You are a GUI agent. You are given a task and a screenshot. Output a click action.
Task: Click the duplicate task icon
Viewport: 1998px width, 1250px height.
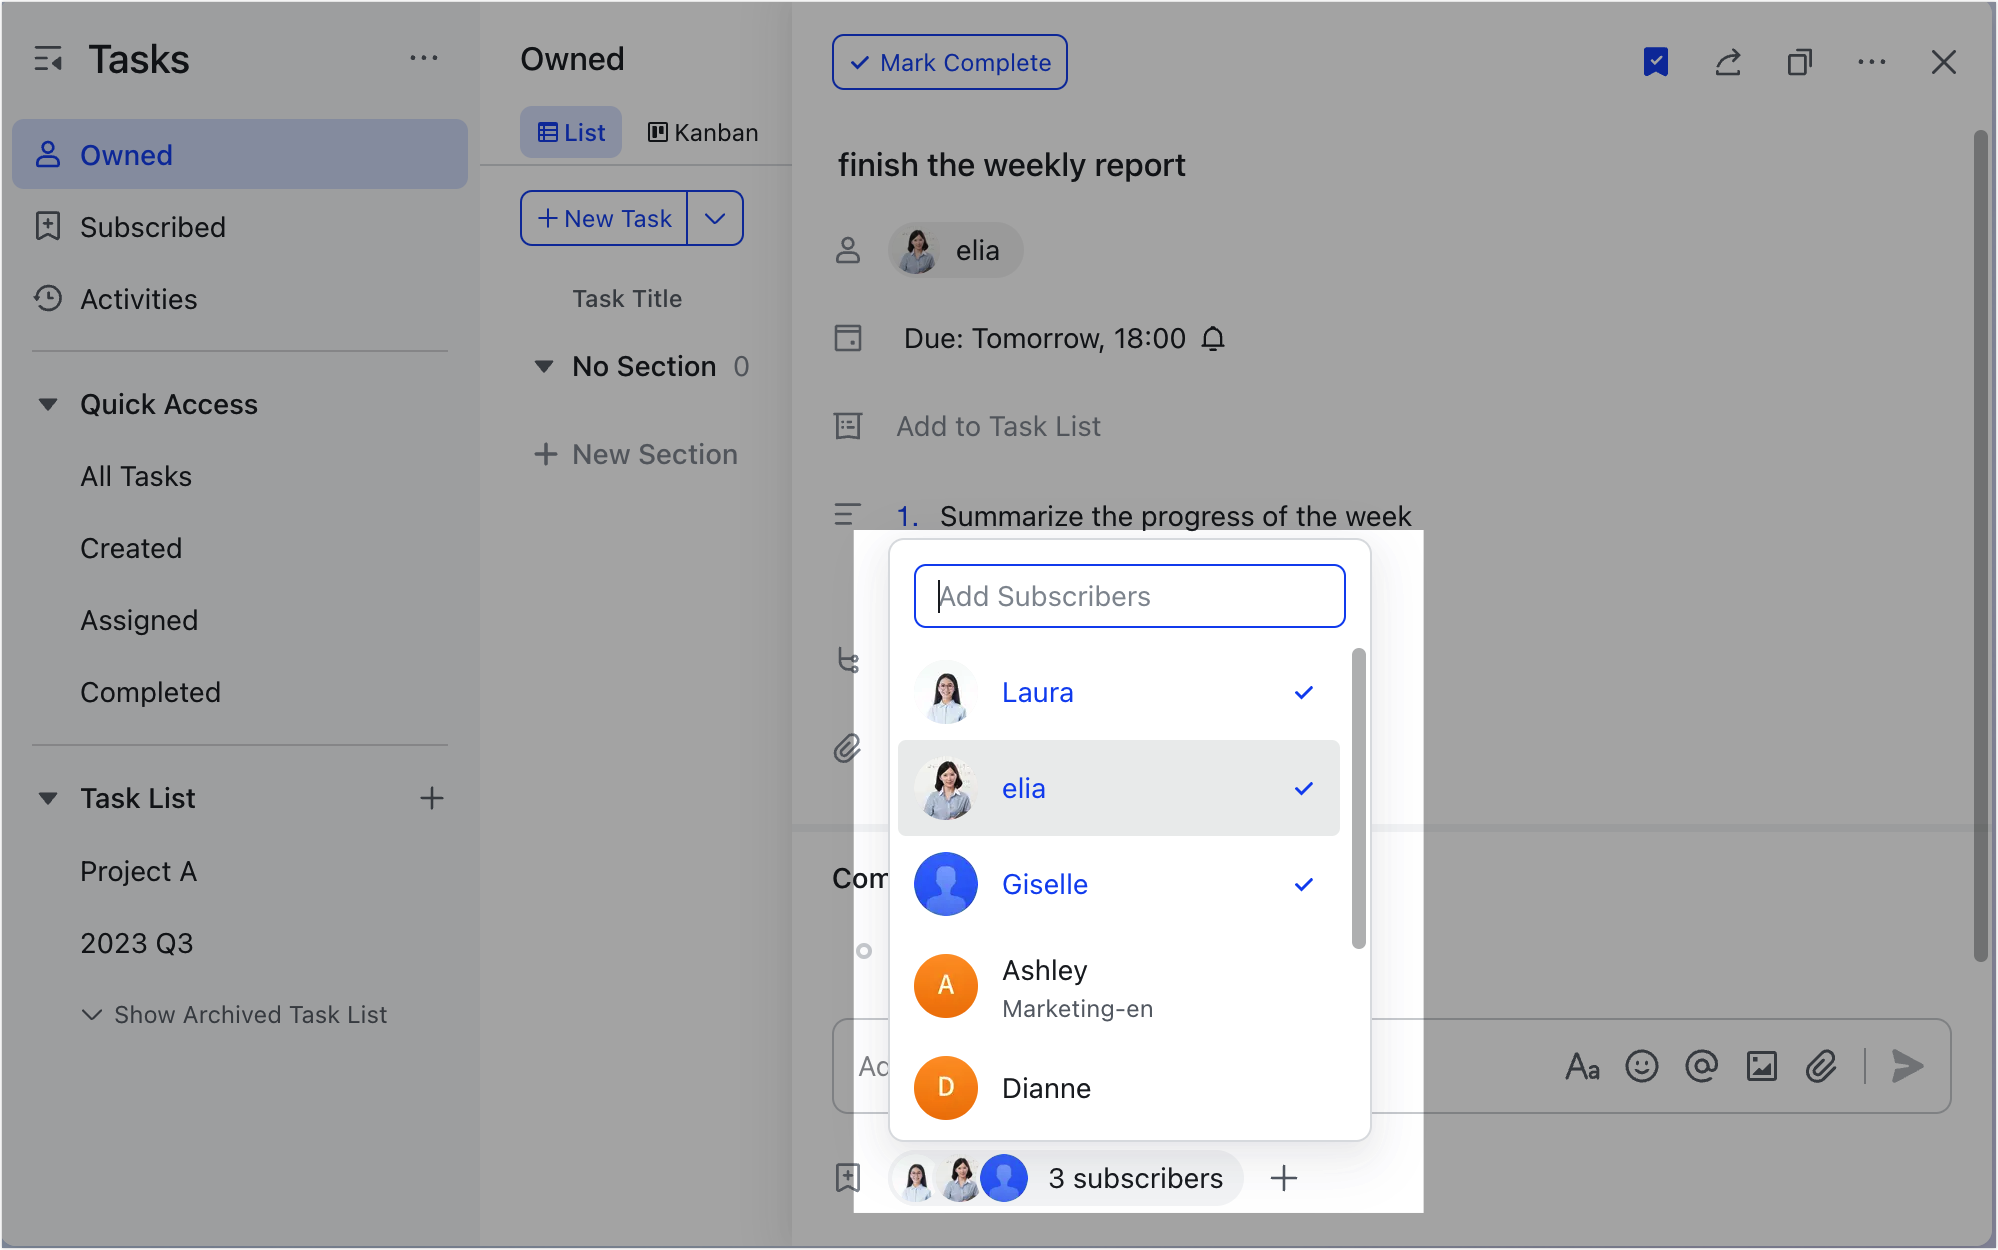click(x=1800, y=62)
